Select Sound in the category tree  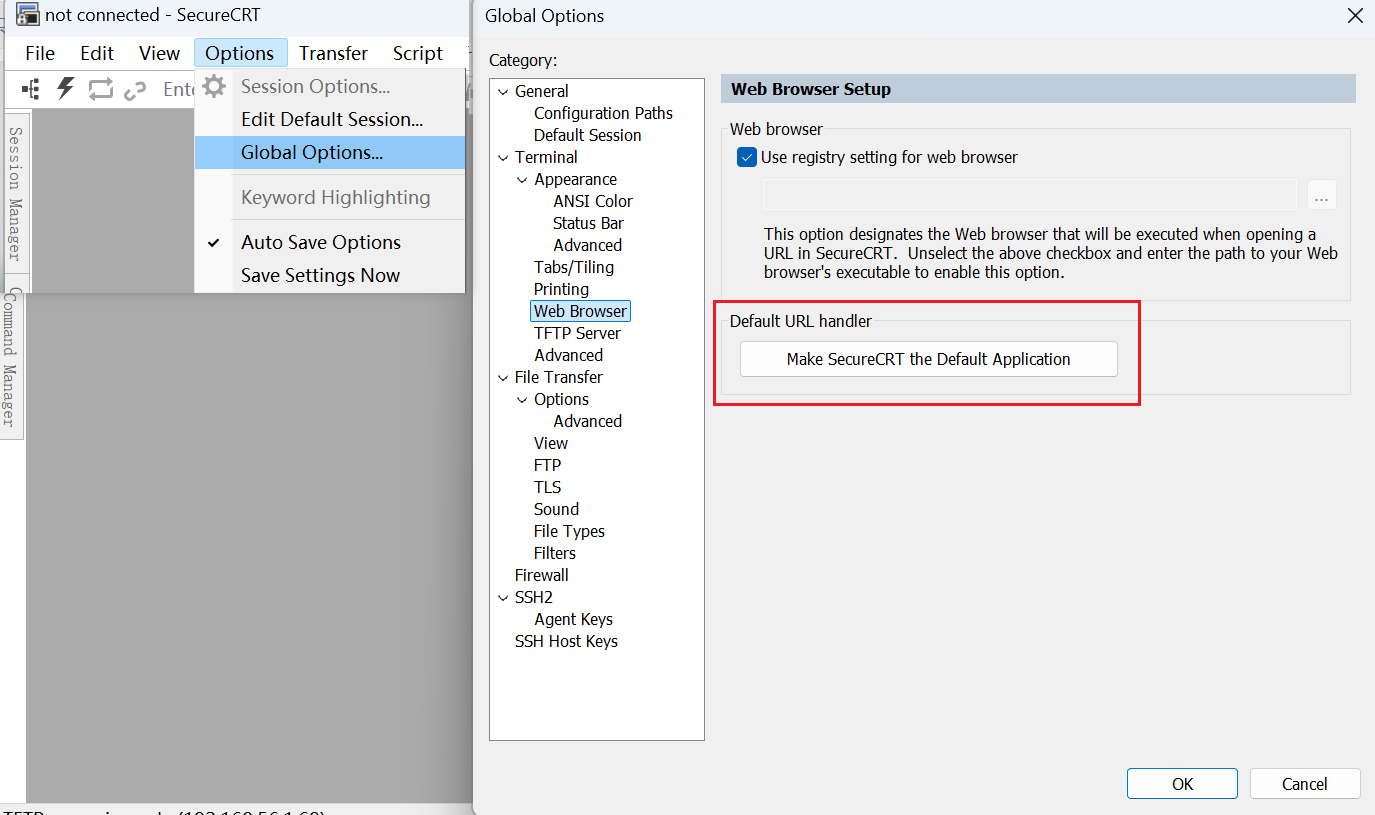coord(556,509)
